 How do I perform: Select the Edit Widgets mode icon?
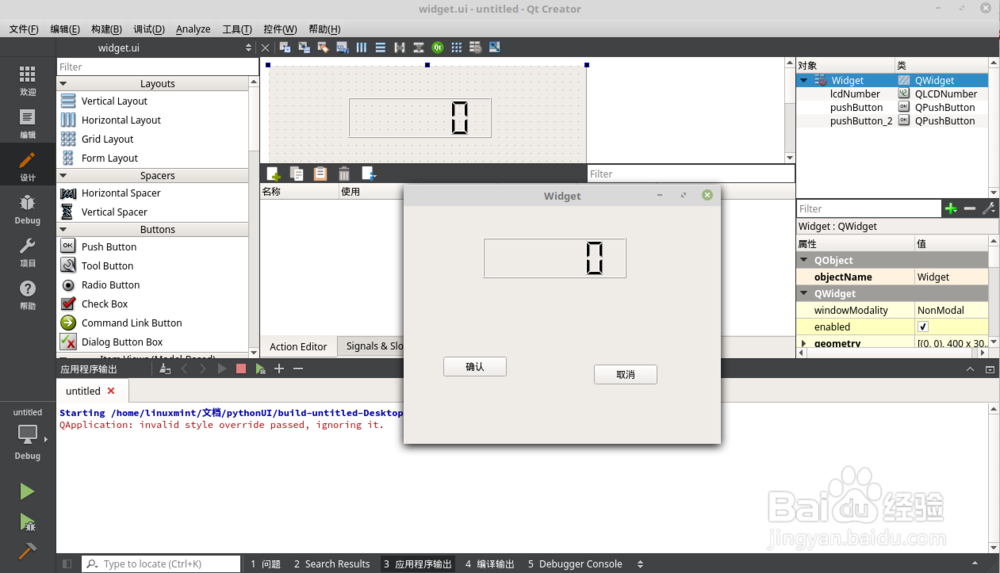click(285, 47)
